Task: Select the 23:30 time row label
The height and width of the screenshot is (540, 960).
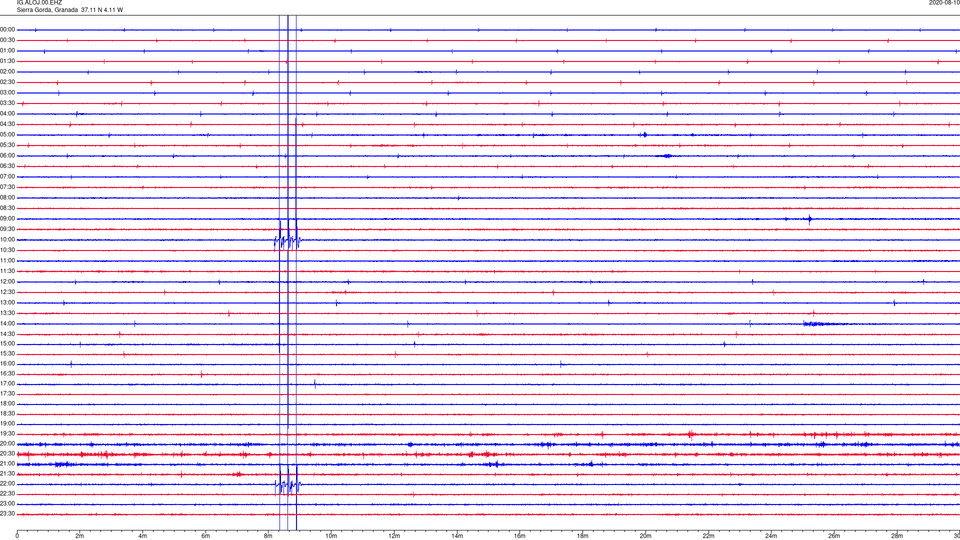Action: click(x=8, y=514)
